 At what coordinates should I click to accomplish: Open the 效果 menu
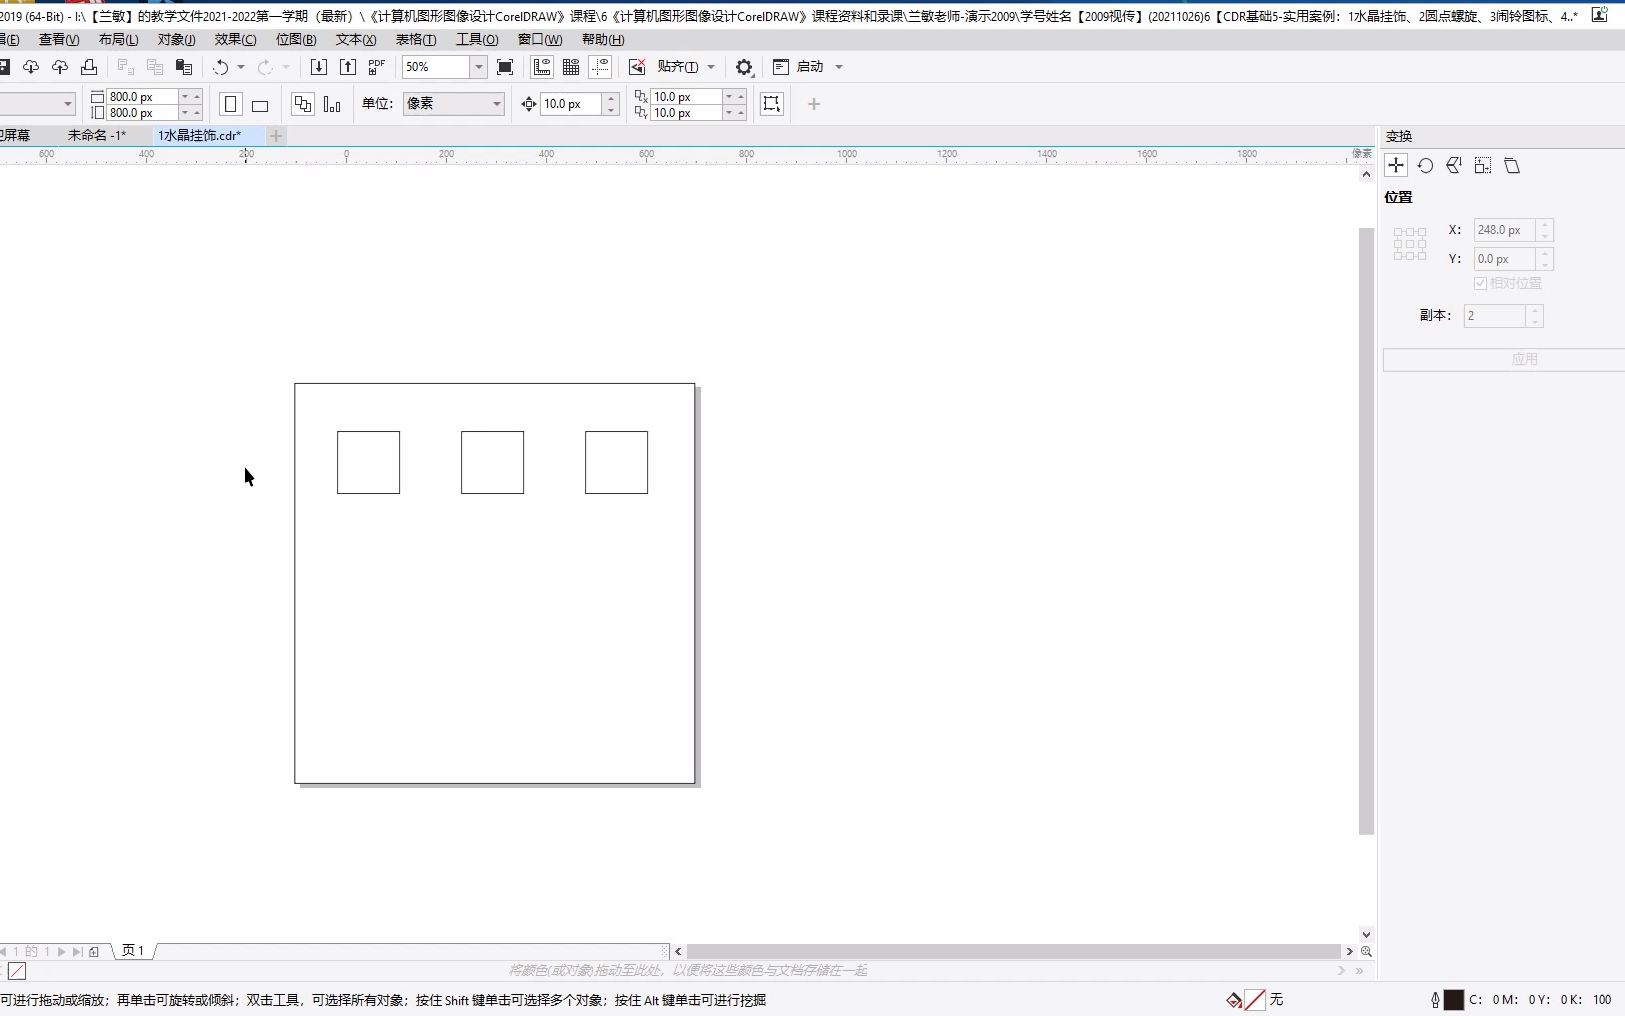pyautogui.click(x=236, y=39)
